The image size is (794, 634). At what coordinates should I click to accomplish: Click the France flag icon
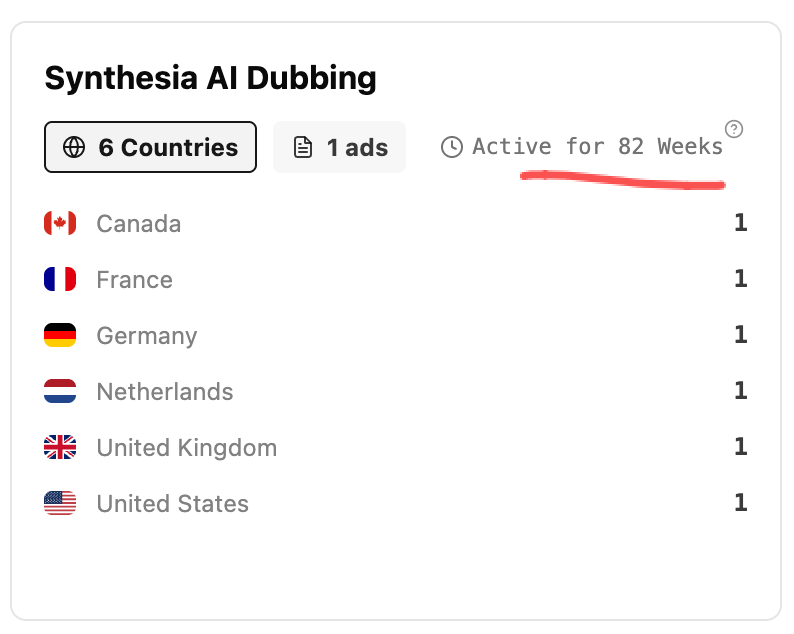60,279
